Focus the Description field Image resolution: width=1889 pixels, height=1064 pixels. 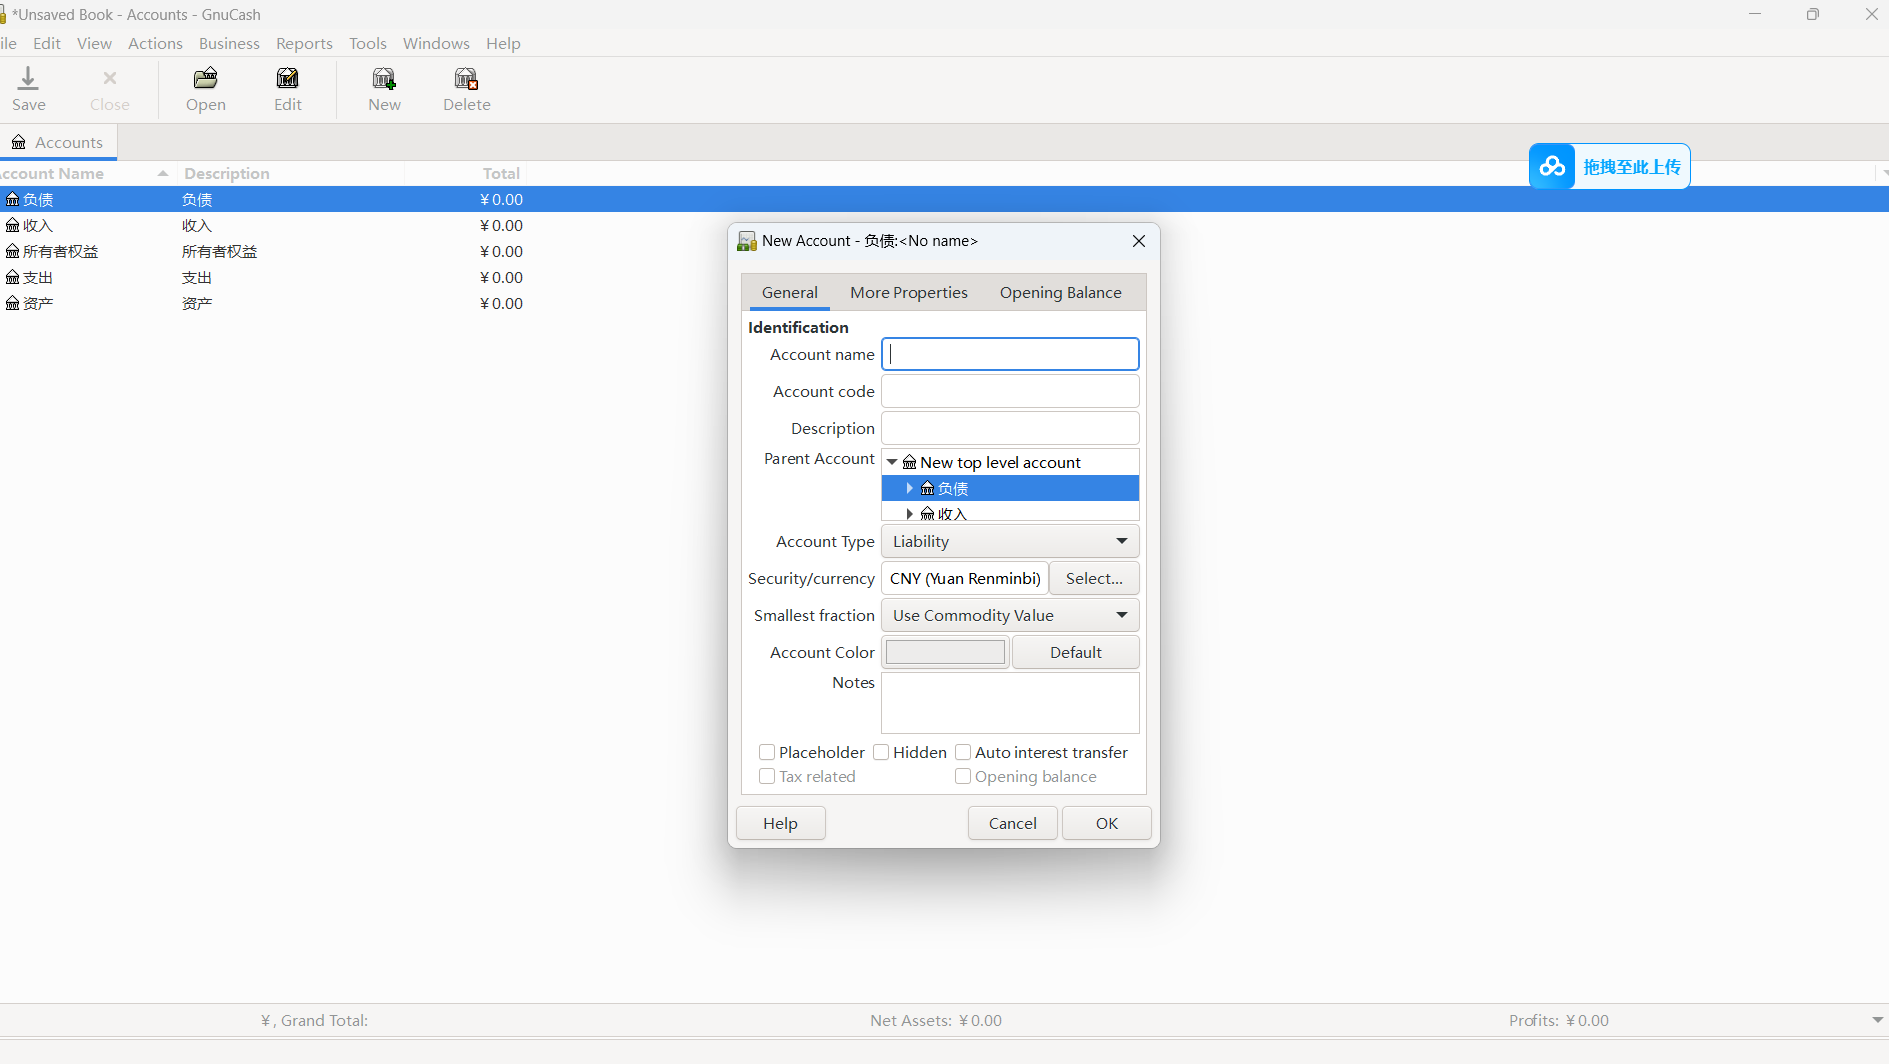click(1010, 428)
